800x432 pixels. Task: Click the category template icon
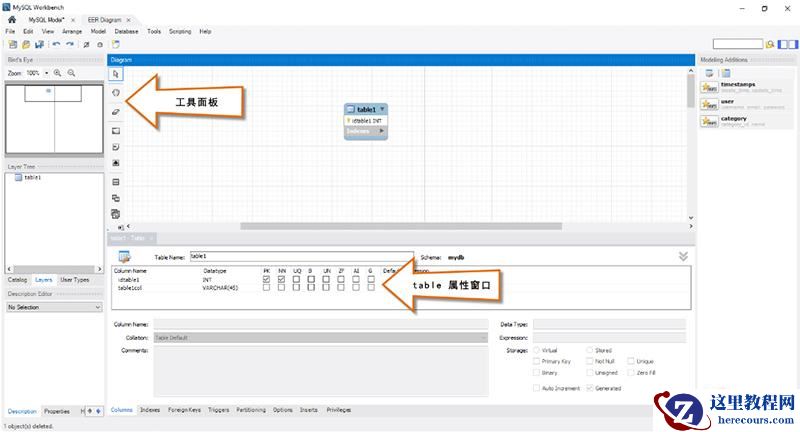pyautogui.click(x=709, y=121)
